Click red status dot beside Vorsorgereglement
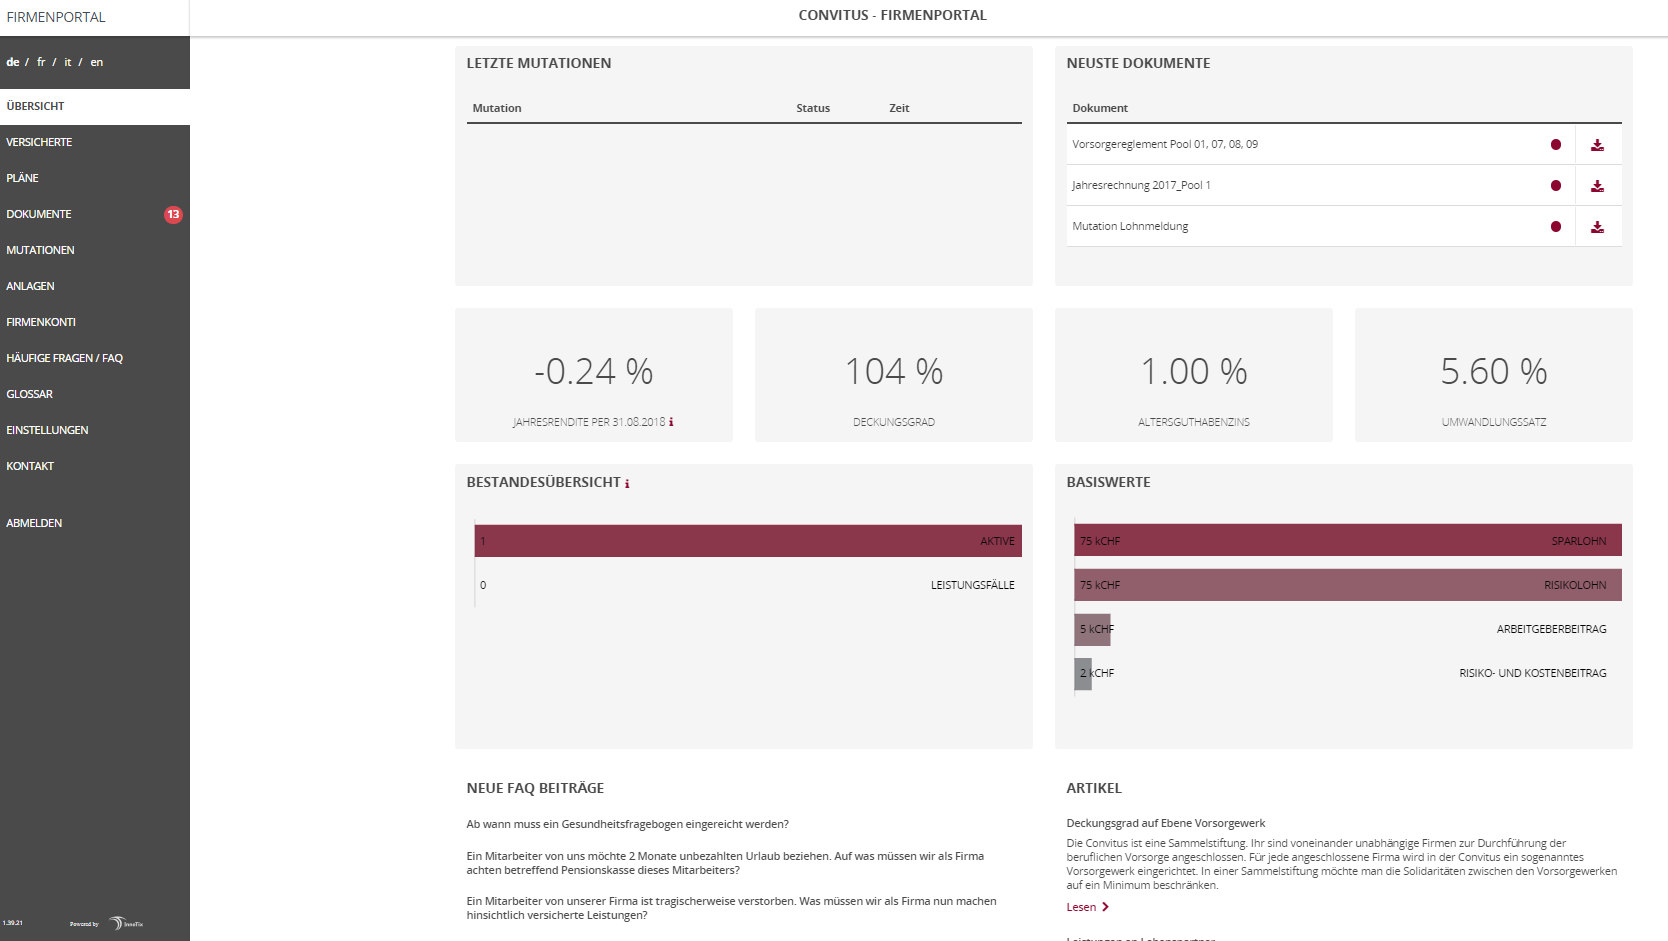The image size is (1668, 941). click(x=1555, y=145)
